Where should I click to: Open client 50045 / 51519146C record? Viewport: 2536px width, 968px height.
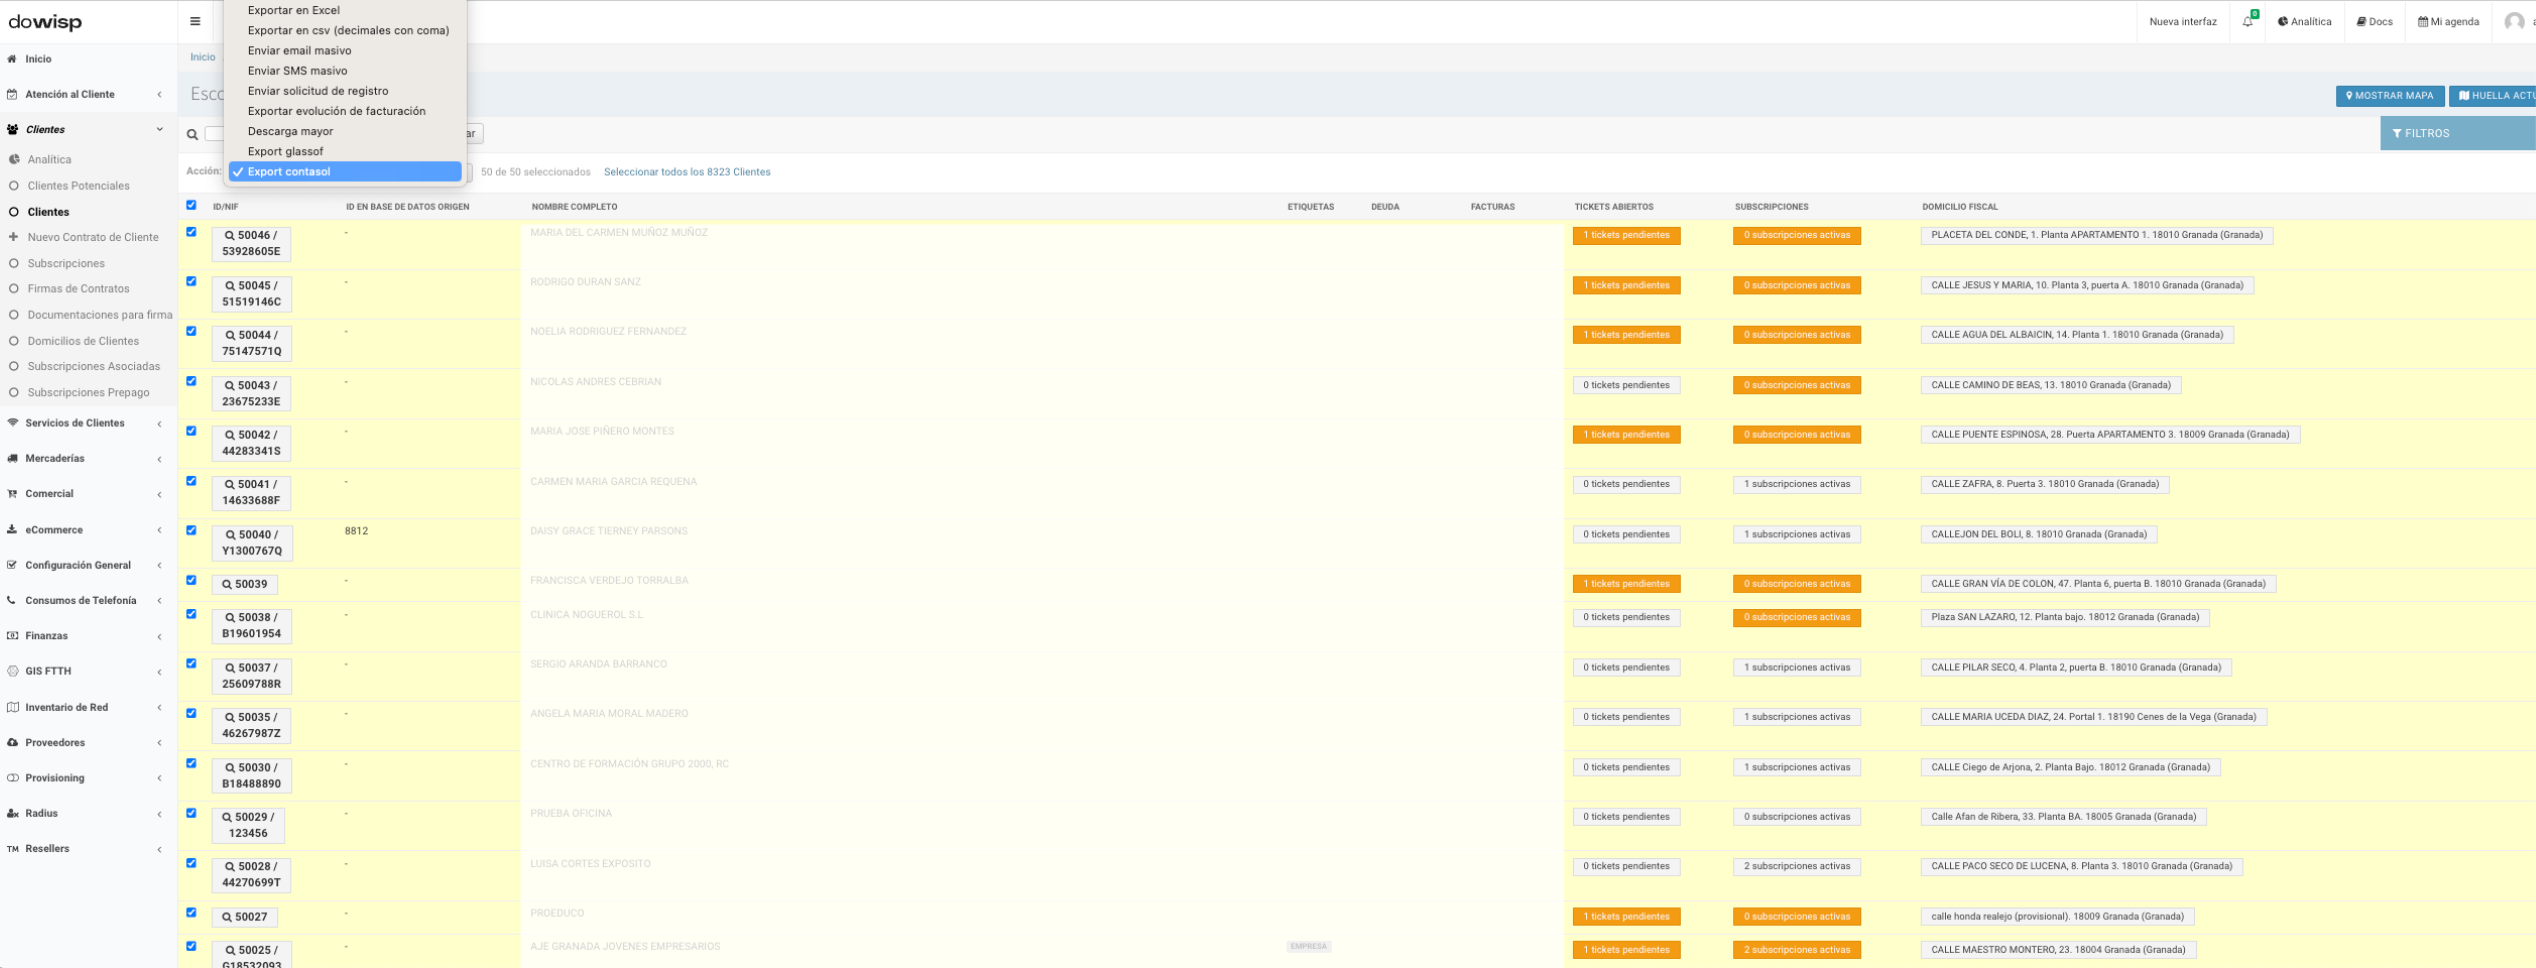251,294
